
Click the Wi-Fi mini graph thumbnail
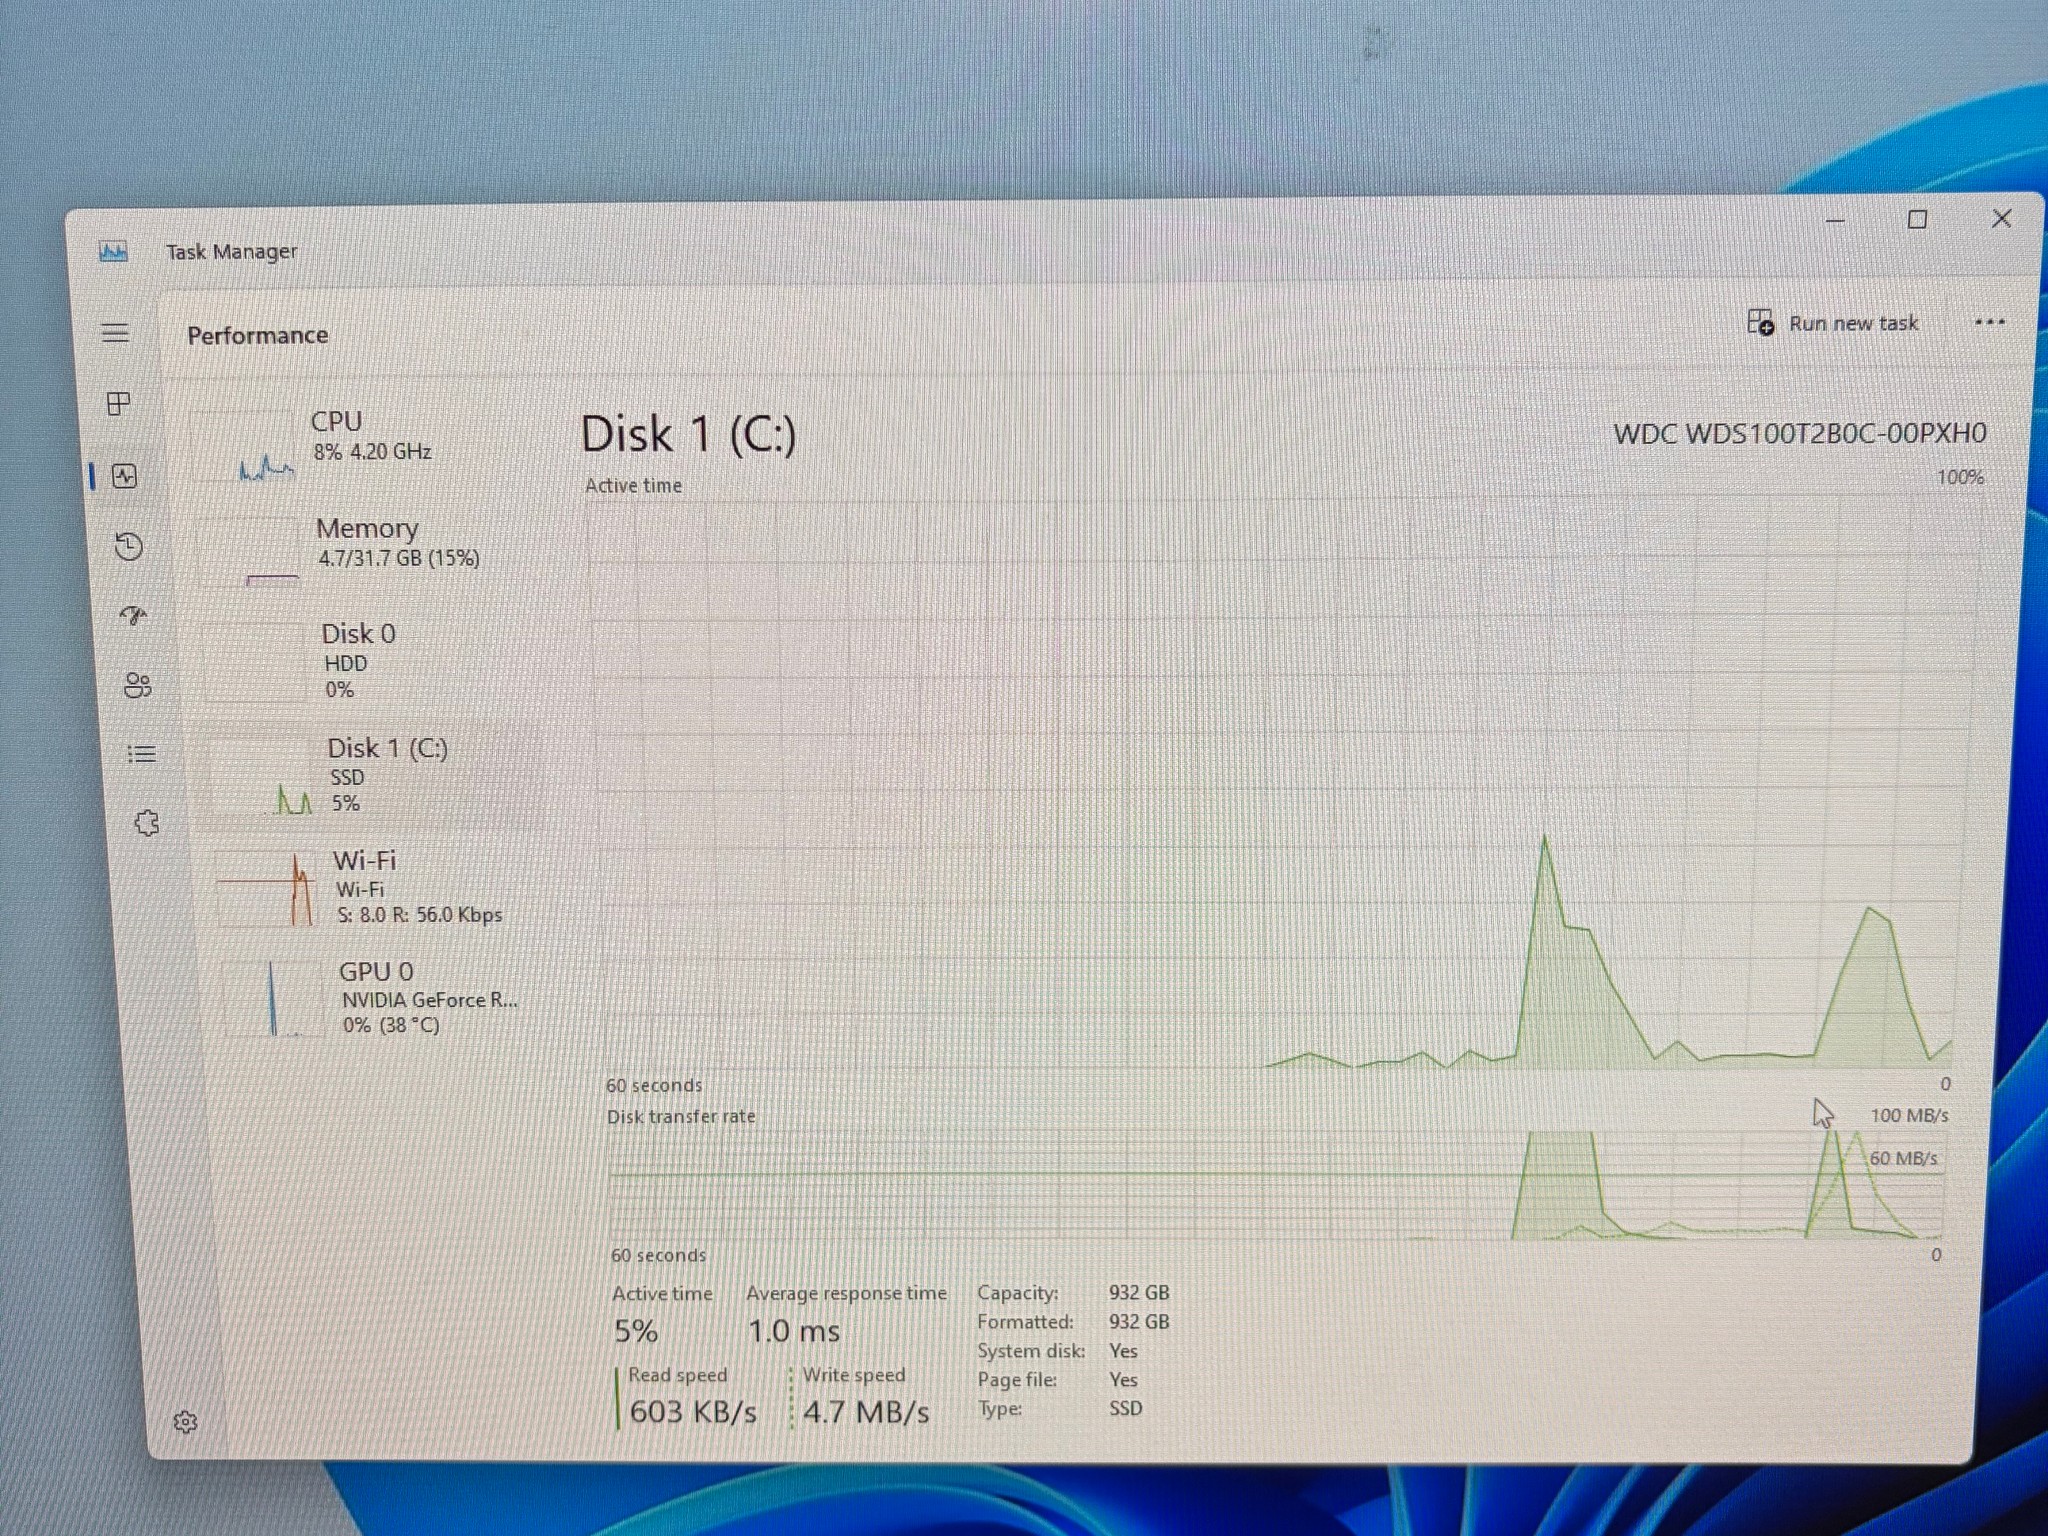tap(267, 888)
